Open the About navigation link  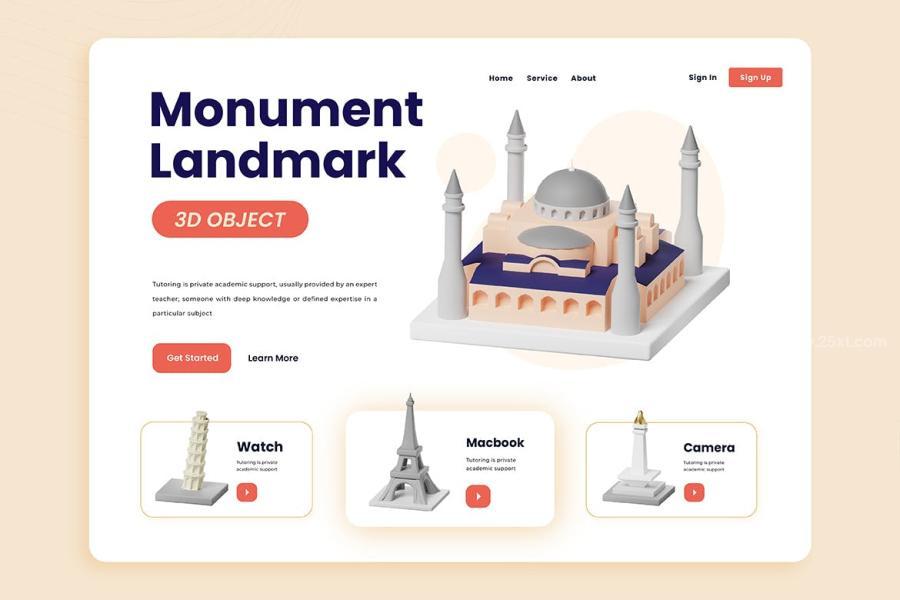[583, 78]
